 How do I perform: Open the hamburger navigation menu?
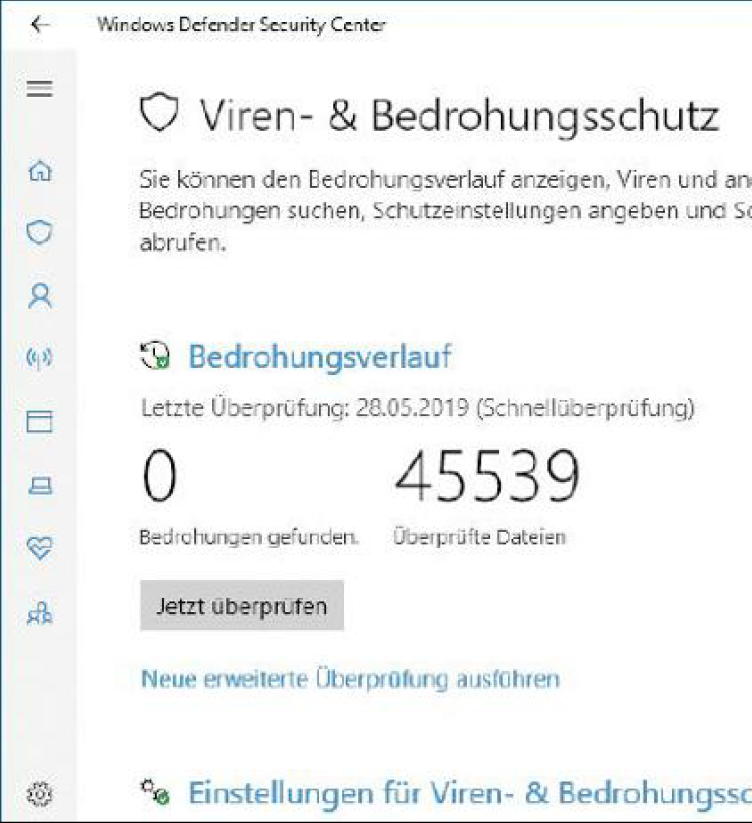[x=39, y=89]
